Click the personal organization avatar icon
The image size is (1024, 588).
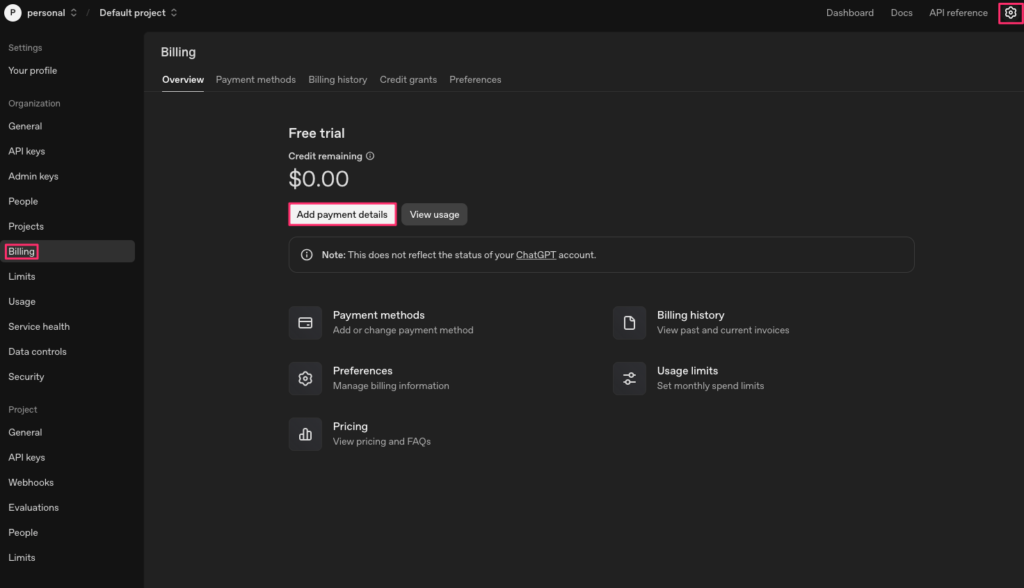click(x=13, y=13)
